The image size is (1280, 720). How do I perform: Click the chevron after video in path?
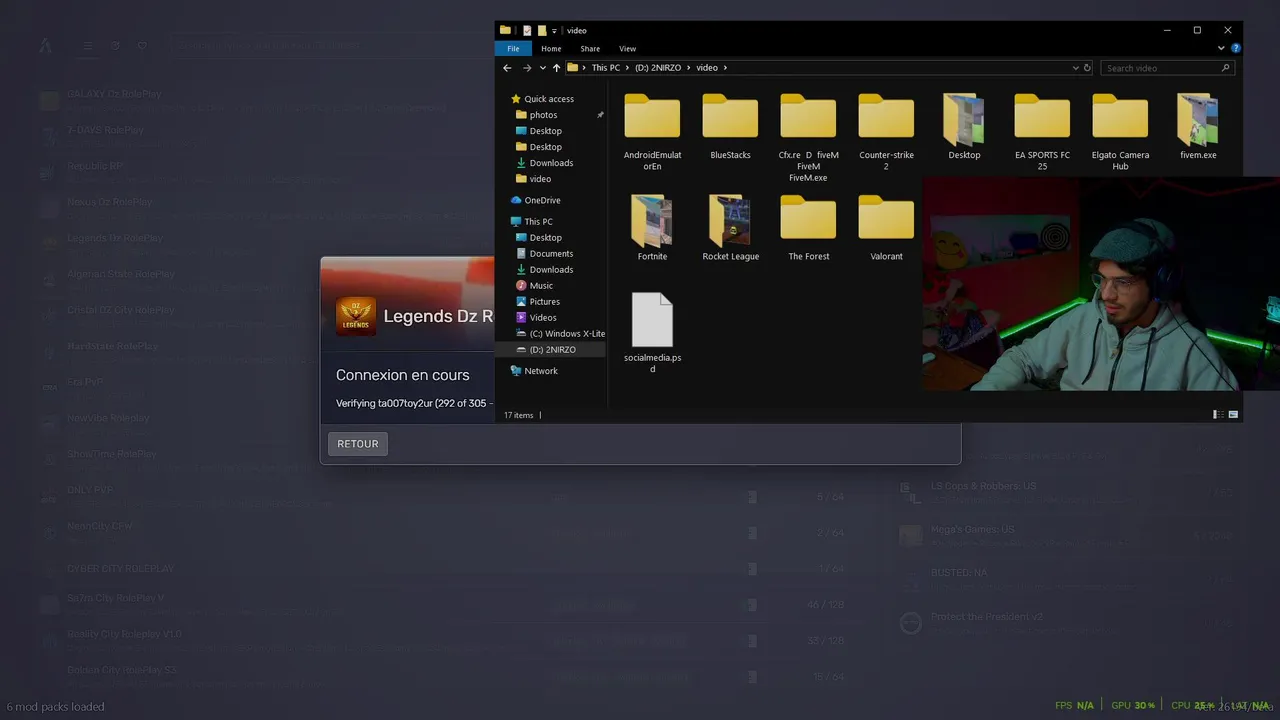pos(725,68)
